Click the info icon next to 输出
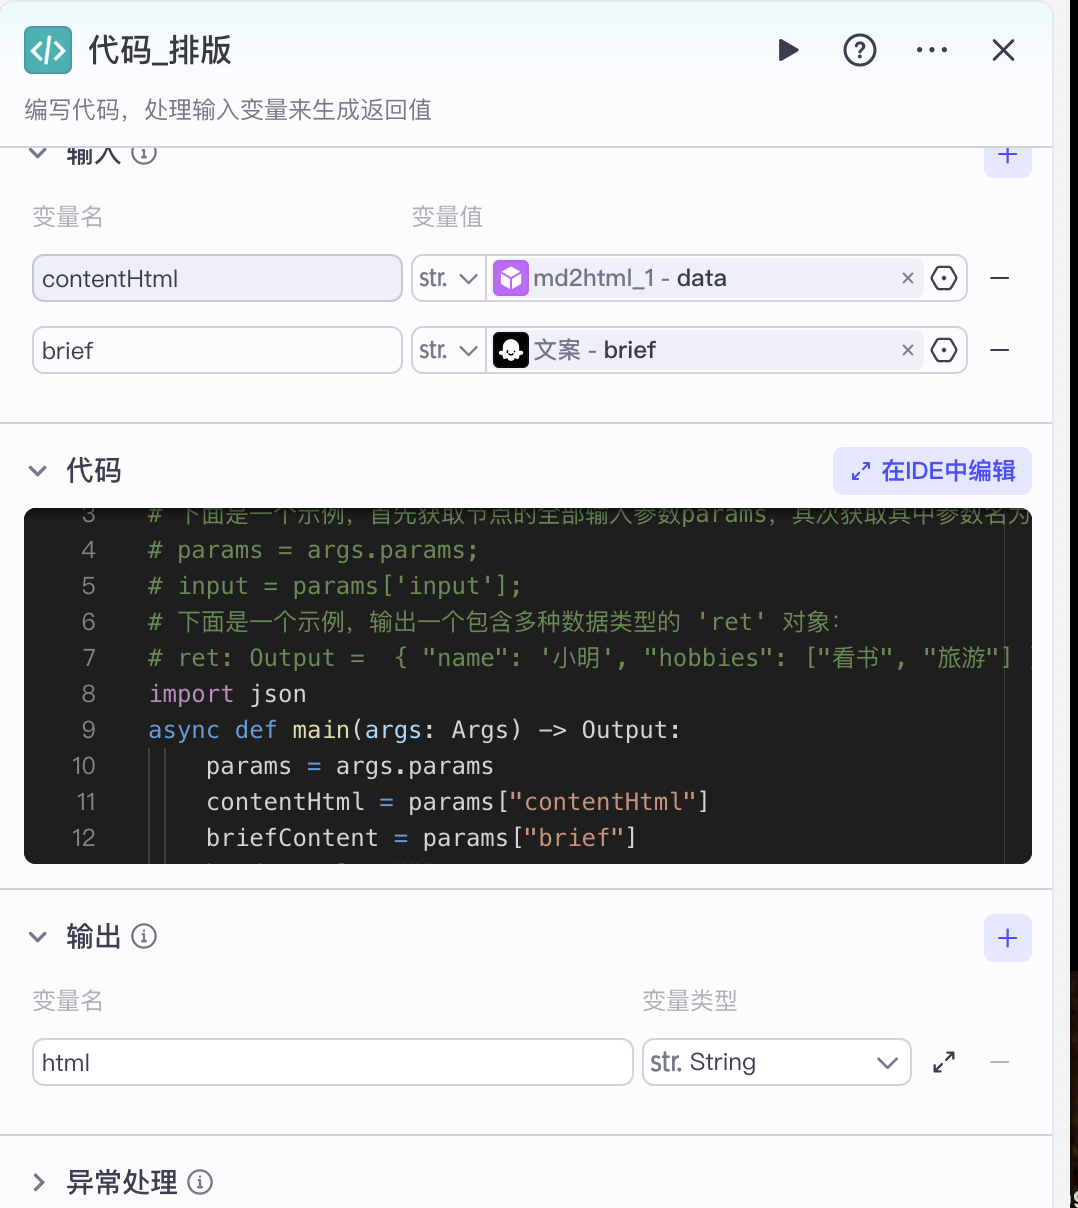Screen dimensions: 1078x1208 (144, 937)
